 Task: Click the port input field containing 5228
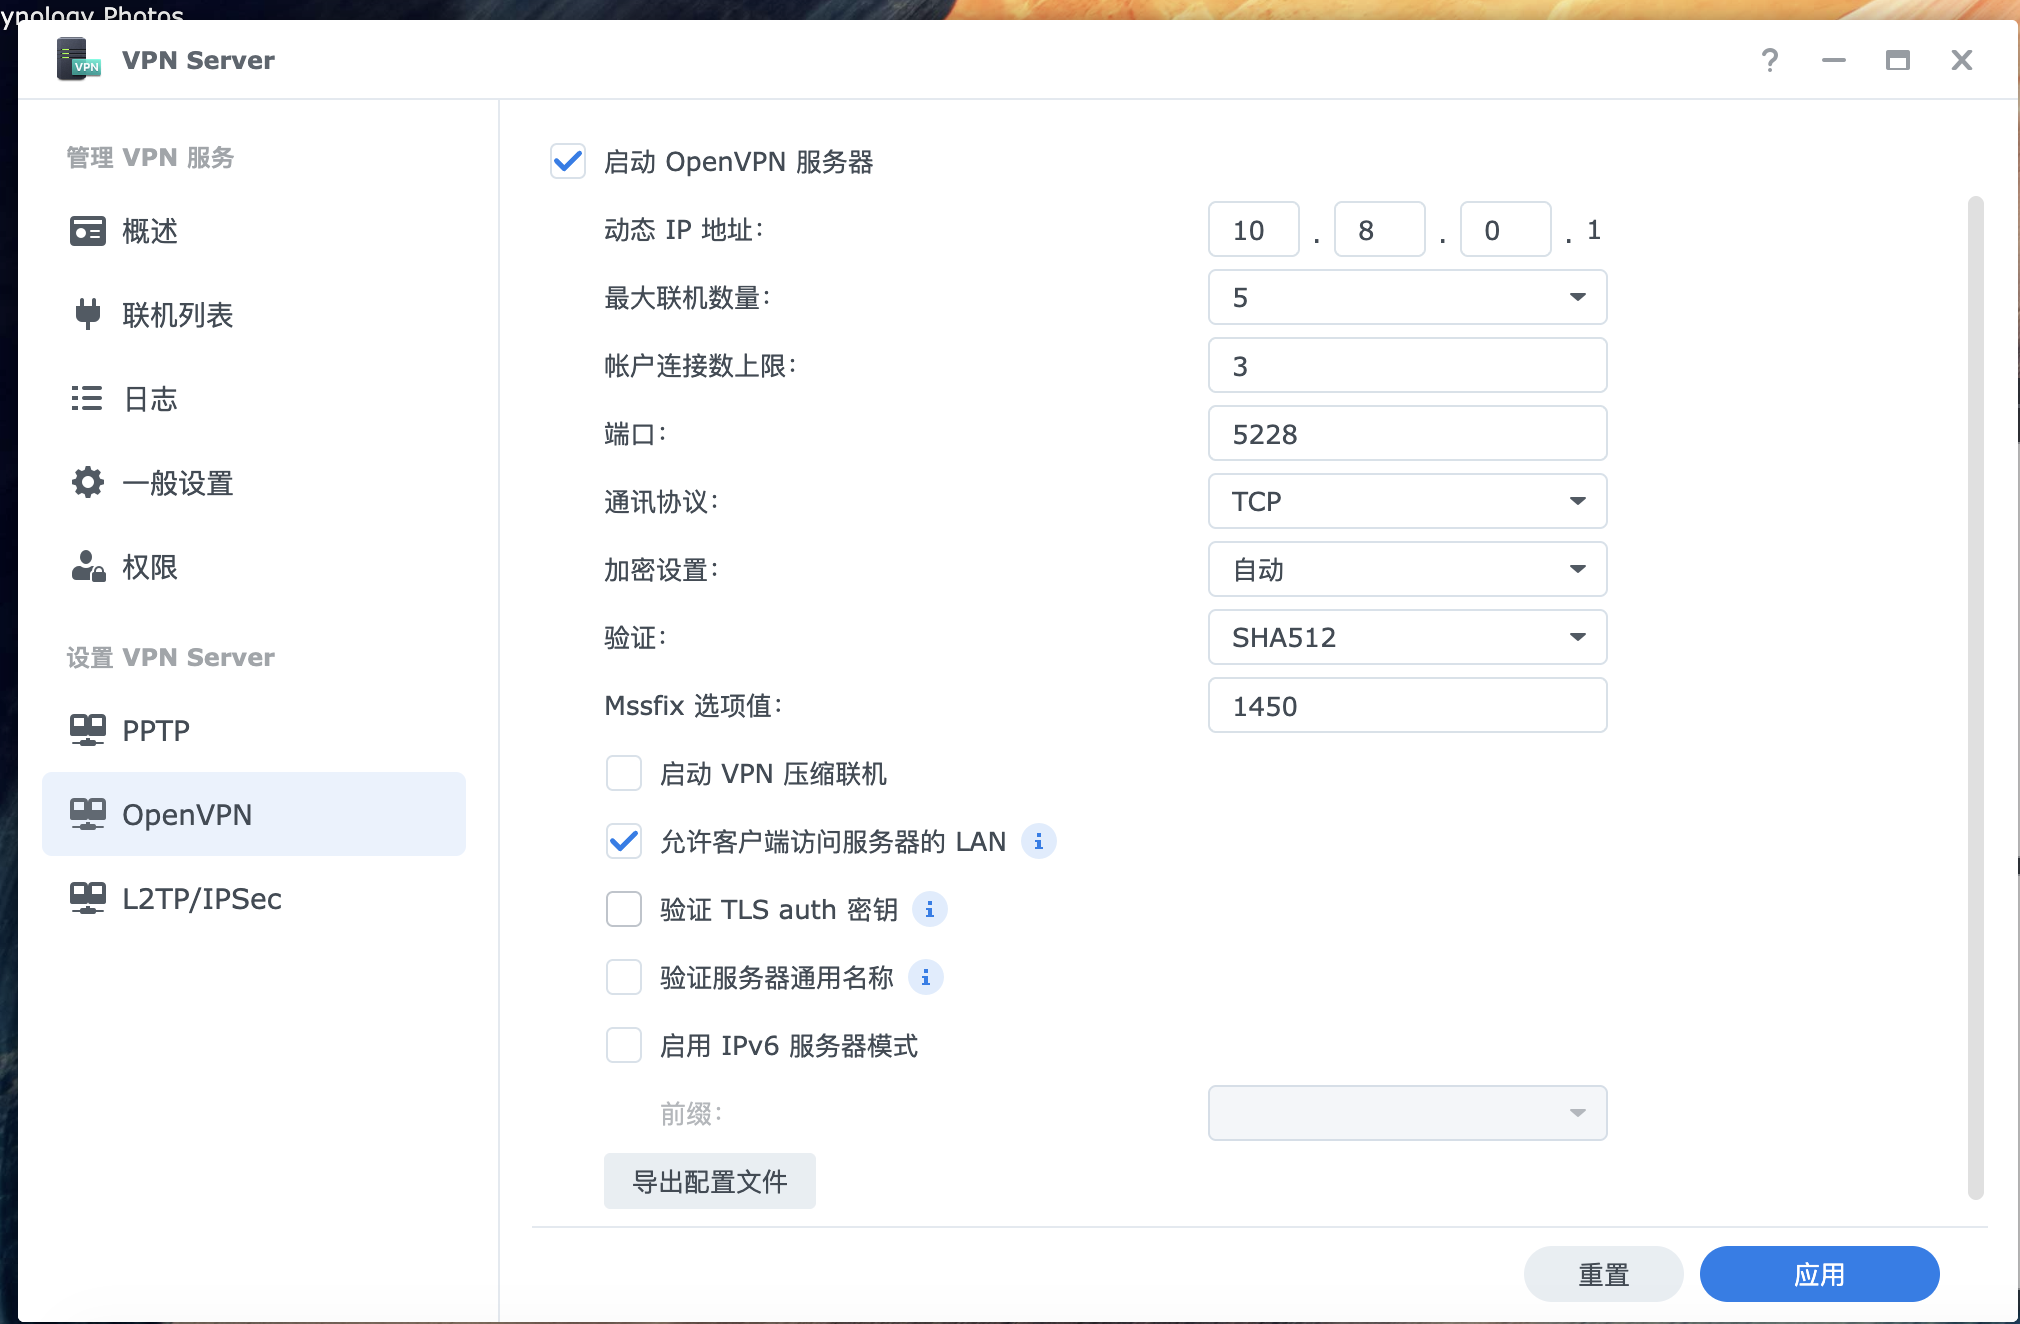point(1406,434)
